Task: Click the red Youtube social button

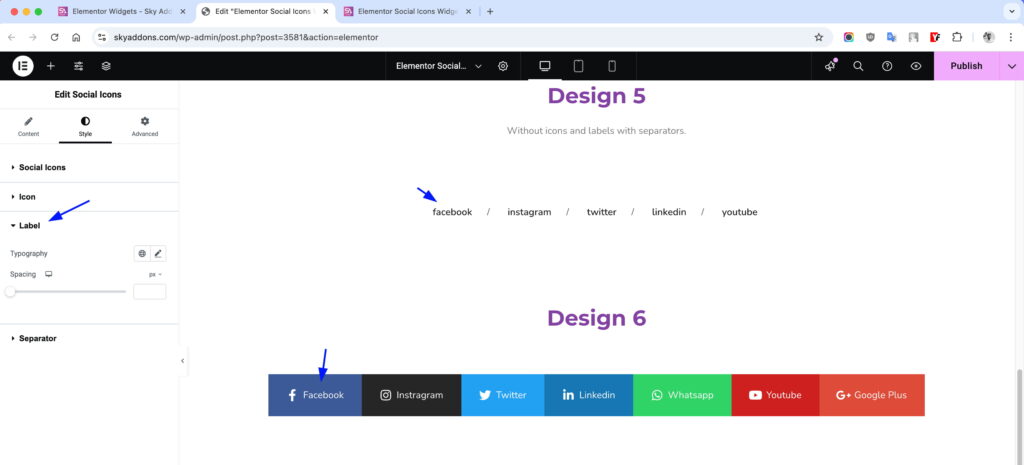Action: click(x=775, y=395)
